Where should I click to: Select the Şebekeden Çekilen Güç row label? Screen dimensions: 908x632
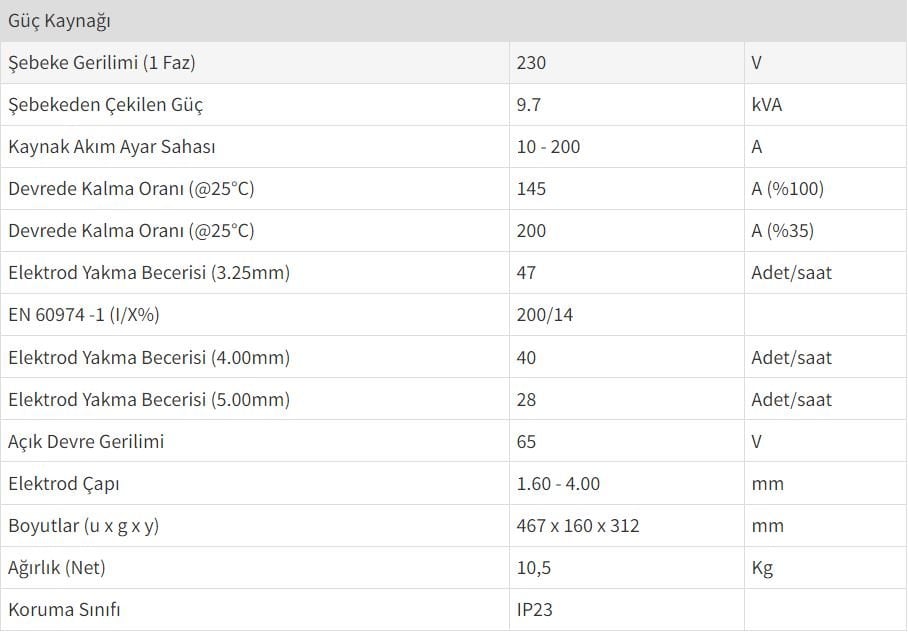105,105
